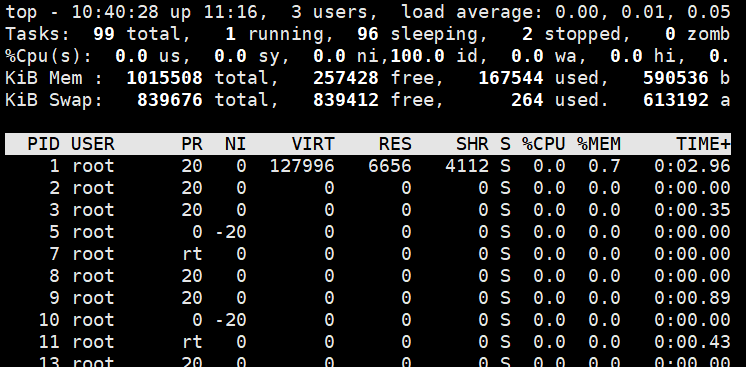Screen dimensions: 746x367
Task: Click the swap free value 839412
Action: [x=346, y=99]
